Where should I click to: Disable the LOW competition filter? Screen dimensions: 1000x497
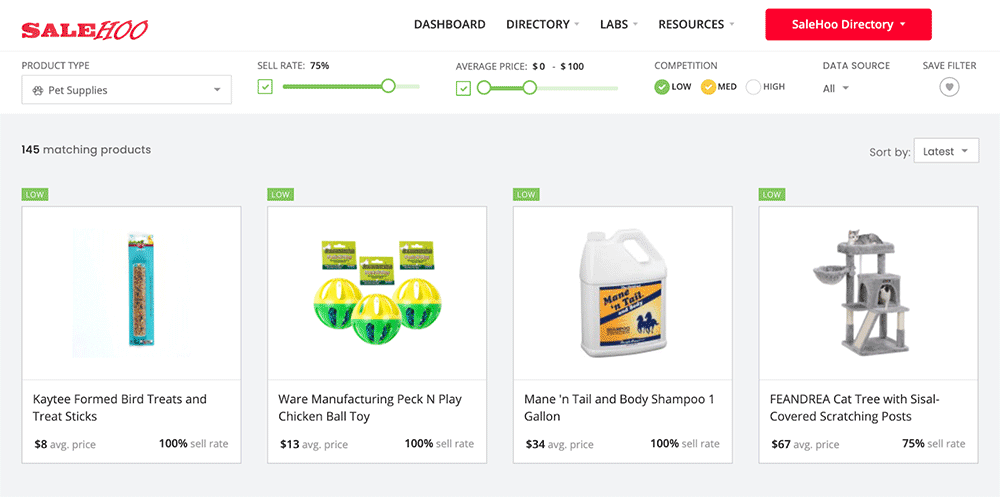(x=662, y=87)
